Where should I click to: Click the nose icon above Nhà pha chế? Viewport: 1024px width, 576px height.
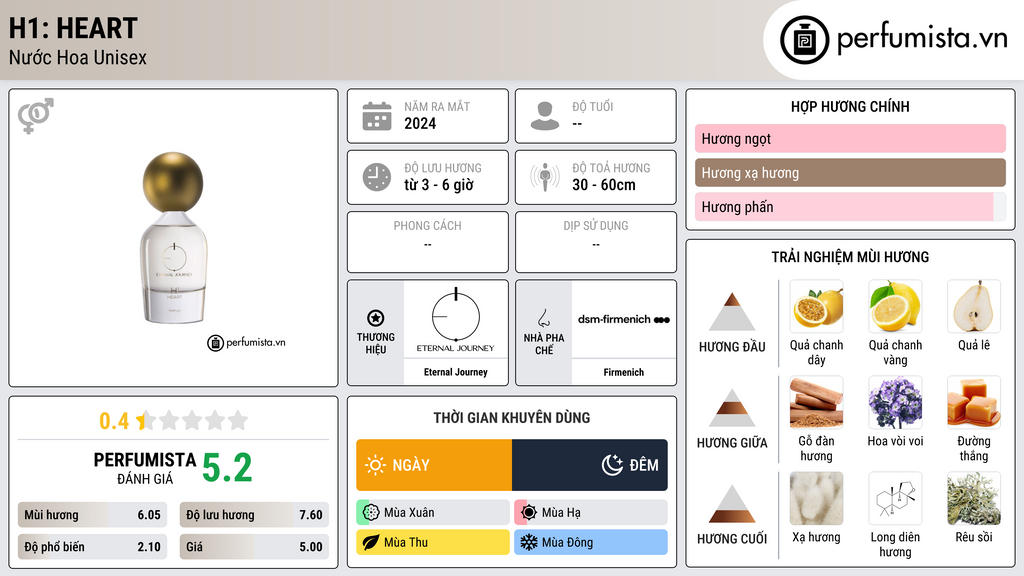(x=543, y=318)
